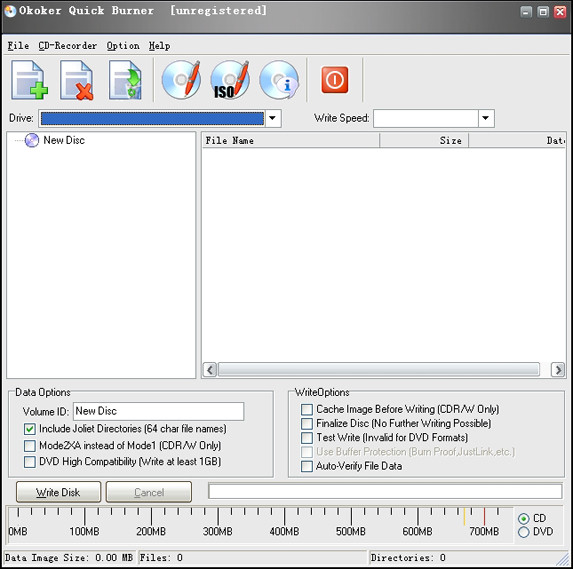Check the Finalize Disc option

307,424
